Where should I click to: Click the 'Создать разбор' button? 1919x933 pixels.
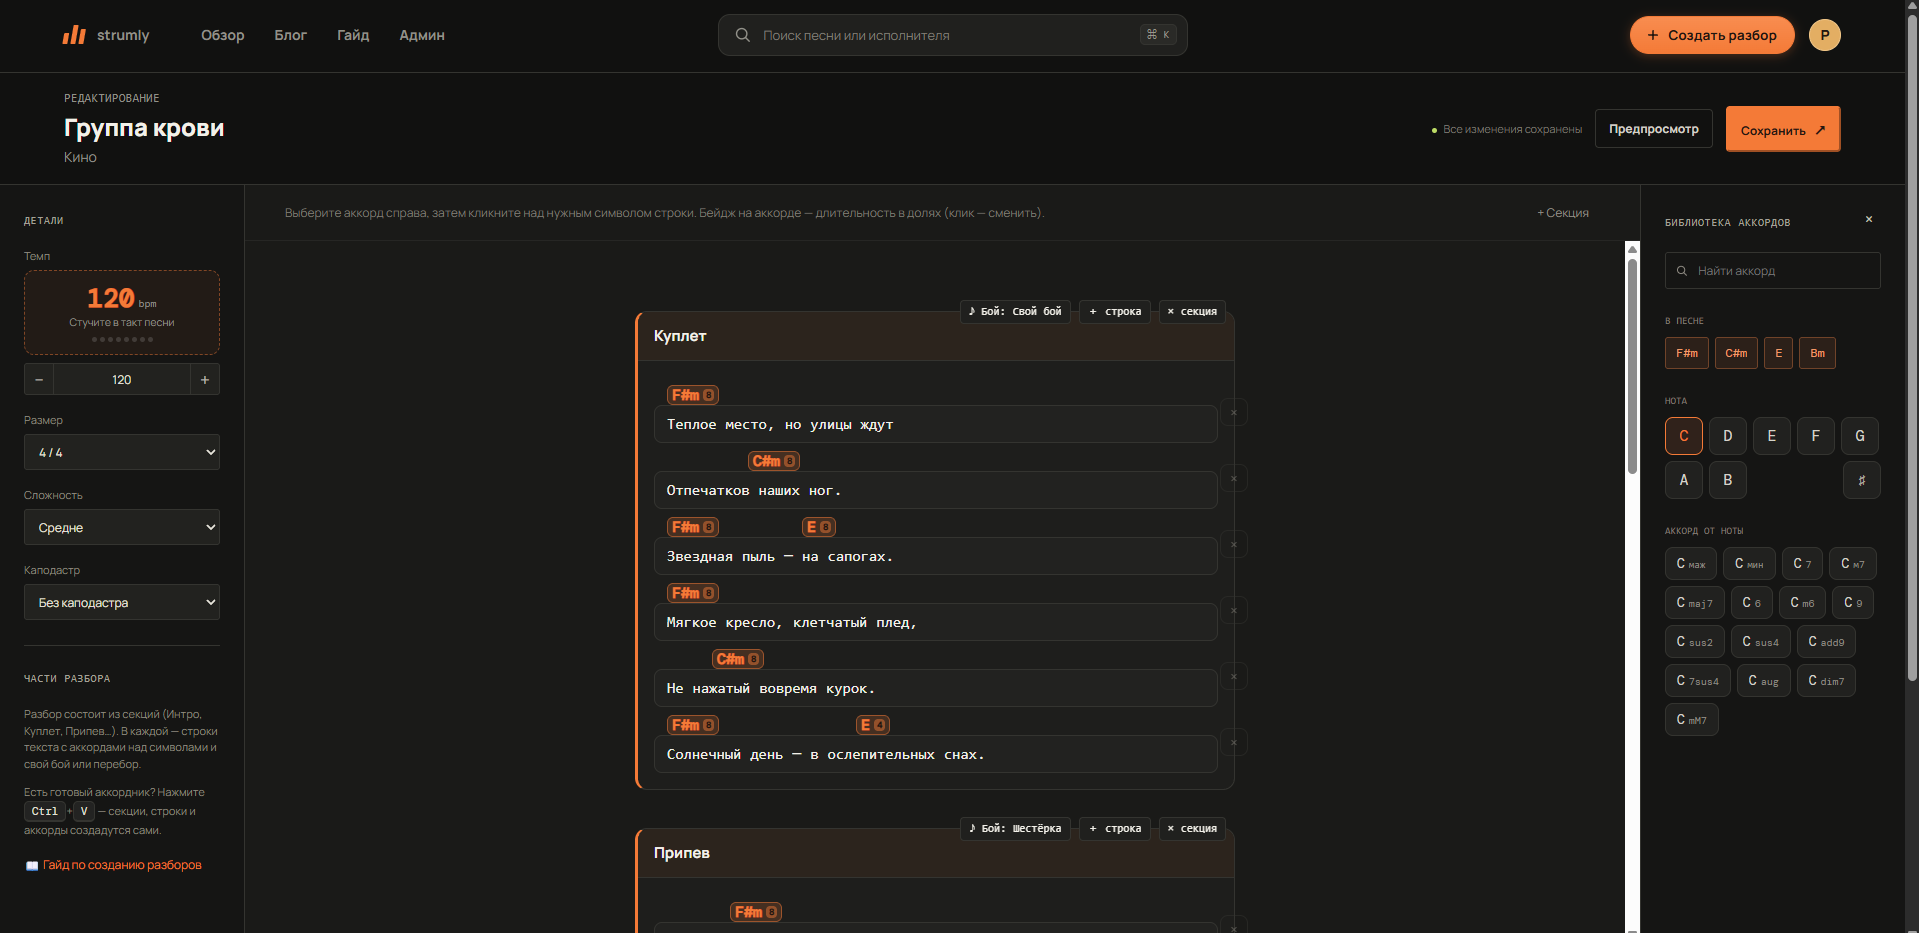[1712, 35]
